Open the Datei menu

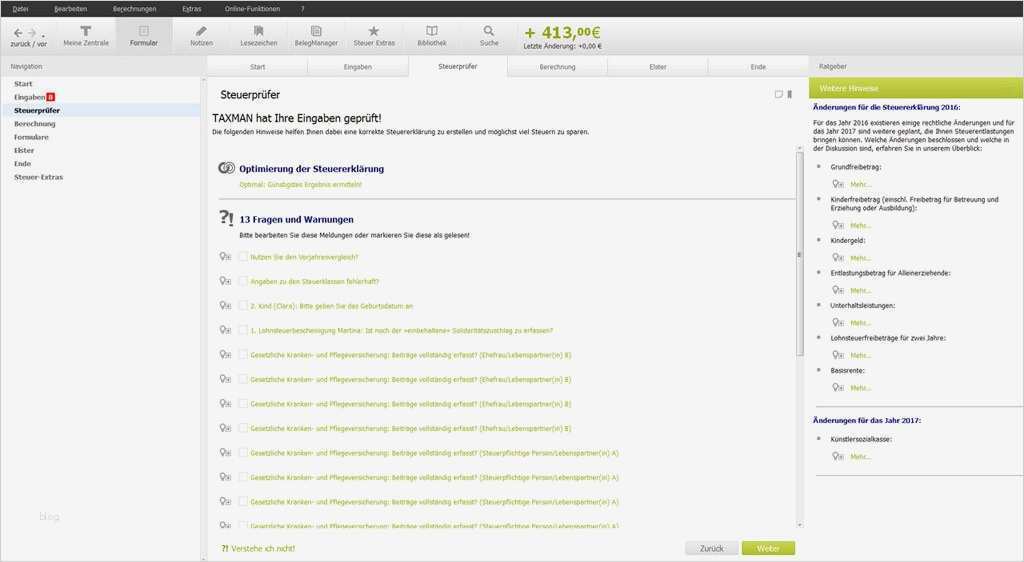(20, 9)
